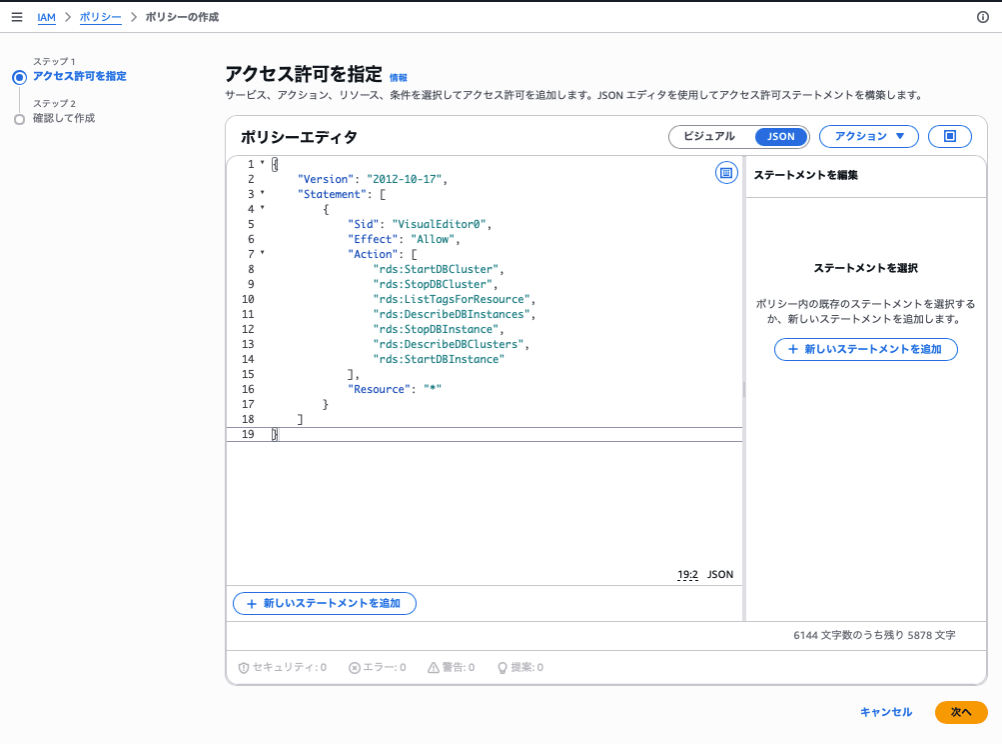Open the エラー findings indicator
1002x744 pixels.
tap(377, 667)
